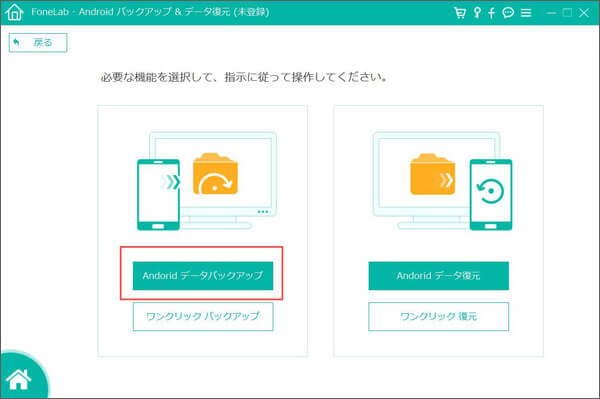The height and width of the screenshot is (399, 600).
Task: Click the home icon in title bar
Action: (15, 12)
